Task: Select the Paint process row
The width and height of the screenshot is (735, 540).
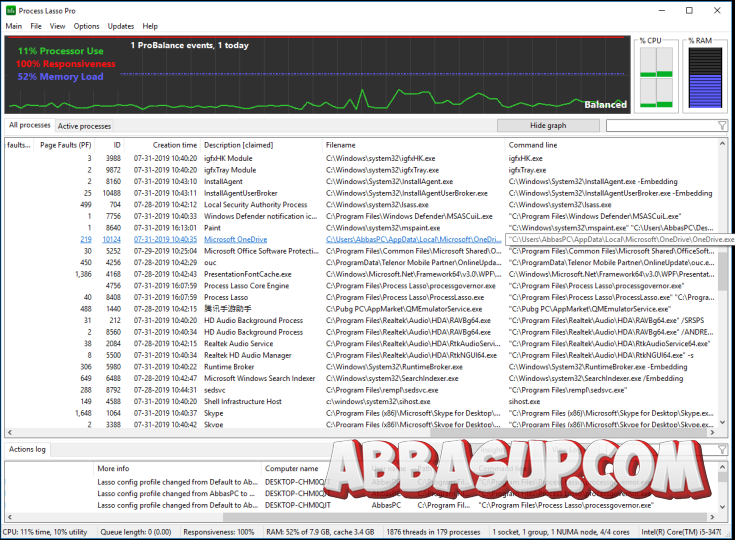Action: click(x=361, y=228)
